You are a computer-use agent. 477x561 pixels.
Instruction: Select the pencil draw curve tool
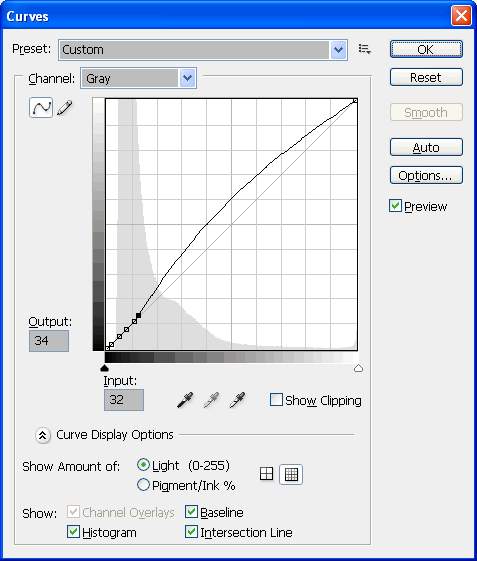[x=64, y=107]
